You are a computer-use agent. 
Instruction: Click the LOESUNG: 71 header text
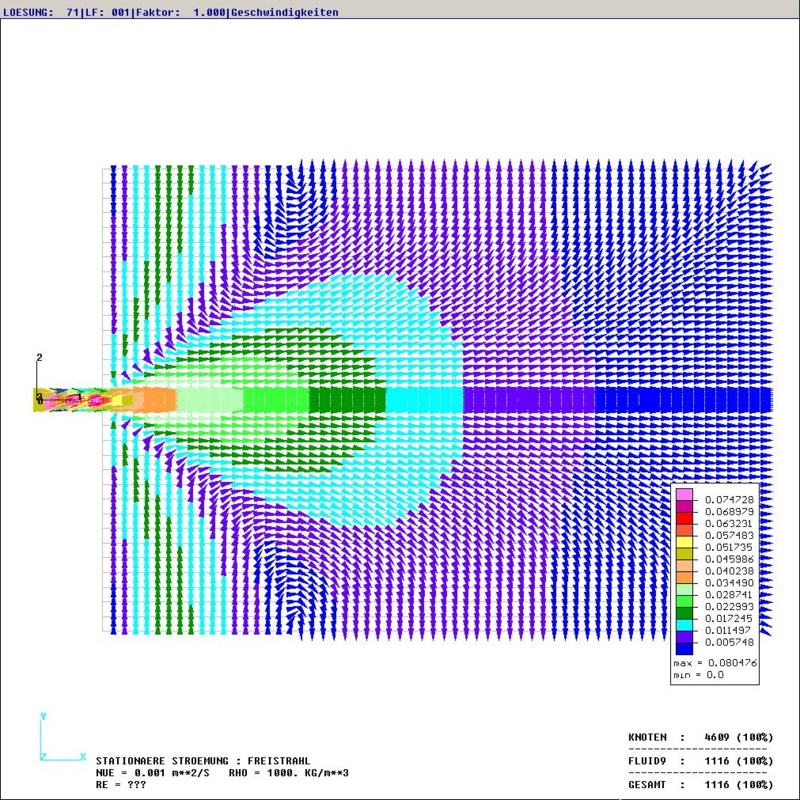[40, 12]
